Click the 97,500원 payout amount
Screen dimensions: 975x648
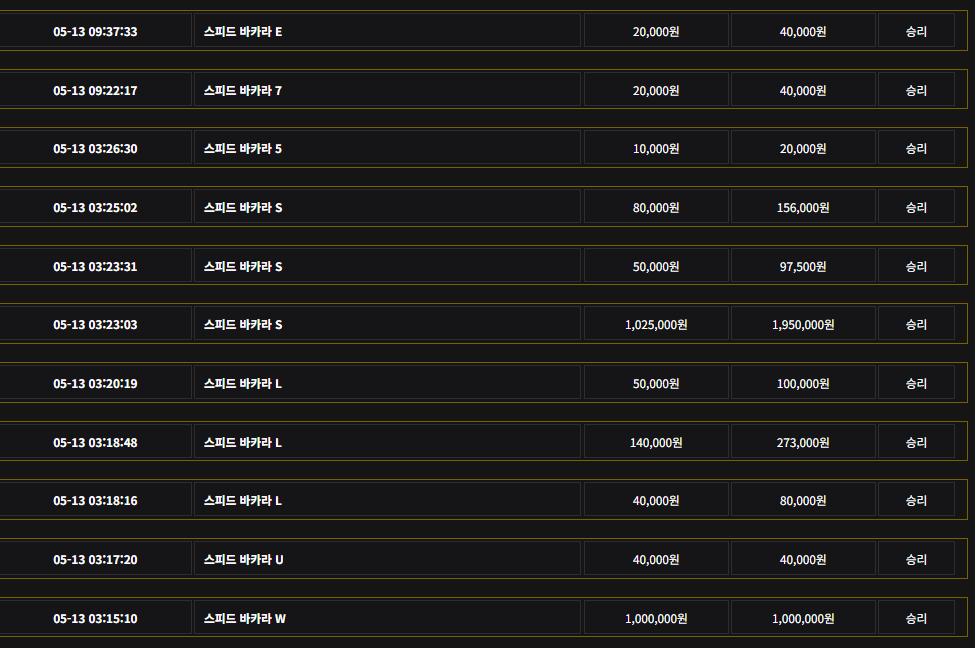pos(803,266)
